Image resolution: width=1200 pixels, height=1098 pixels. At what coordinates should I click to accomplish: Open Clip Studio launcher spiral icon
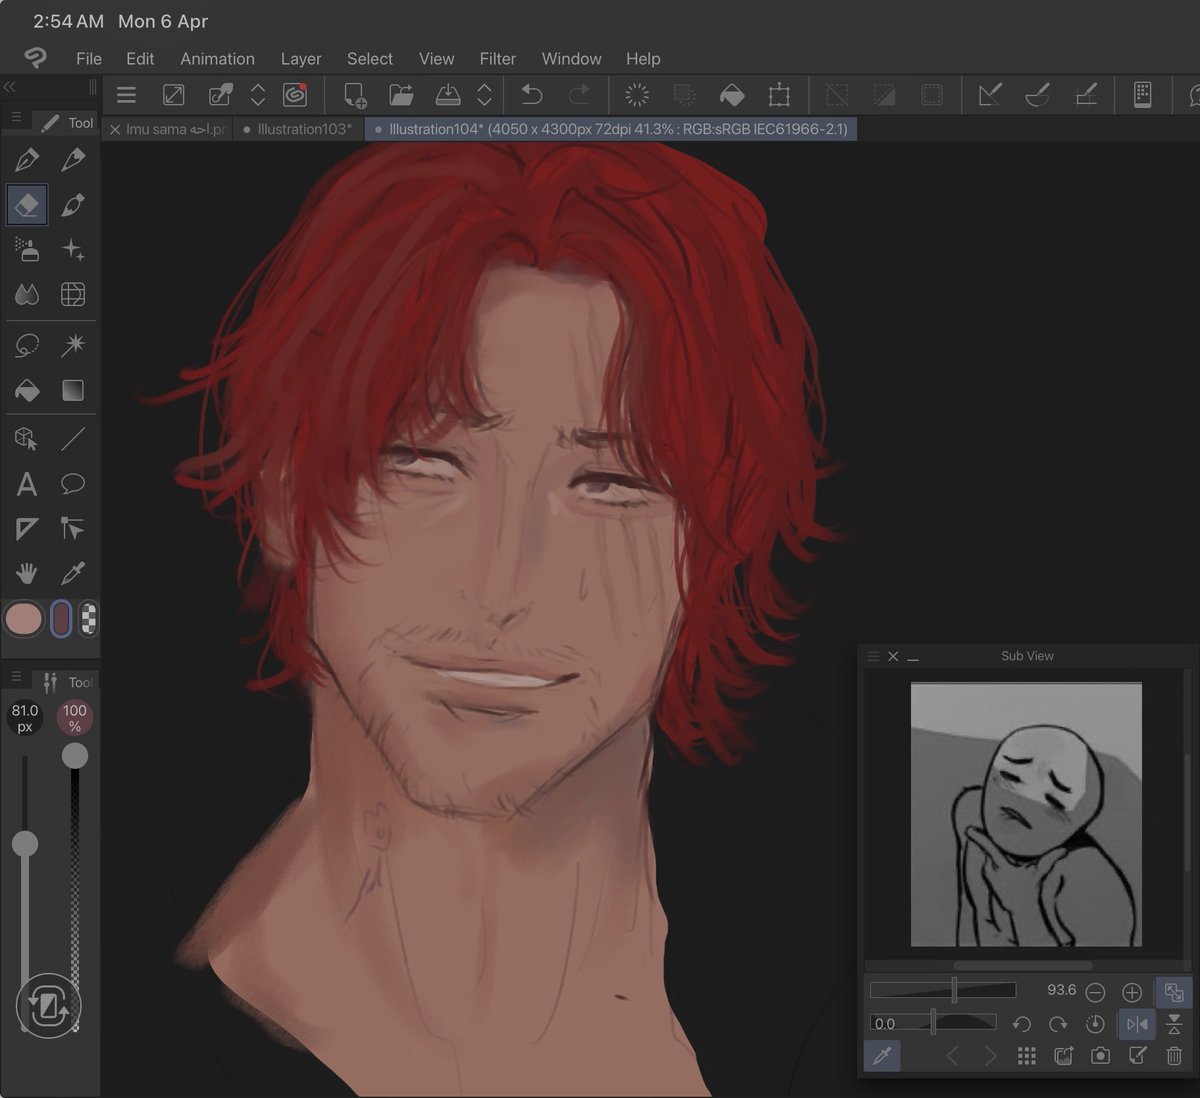click(294, 95)
